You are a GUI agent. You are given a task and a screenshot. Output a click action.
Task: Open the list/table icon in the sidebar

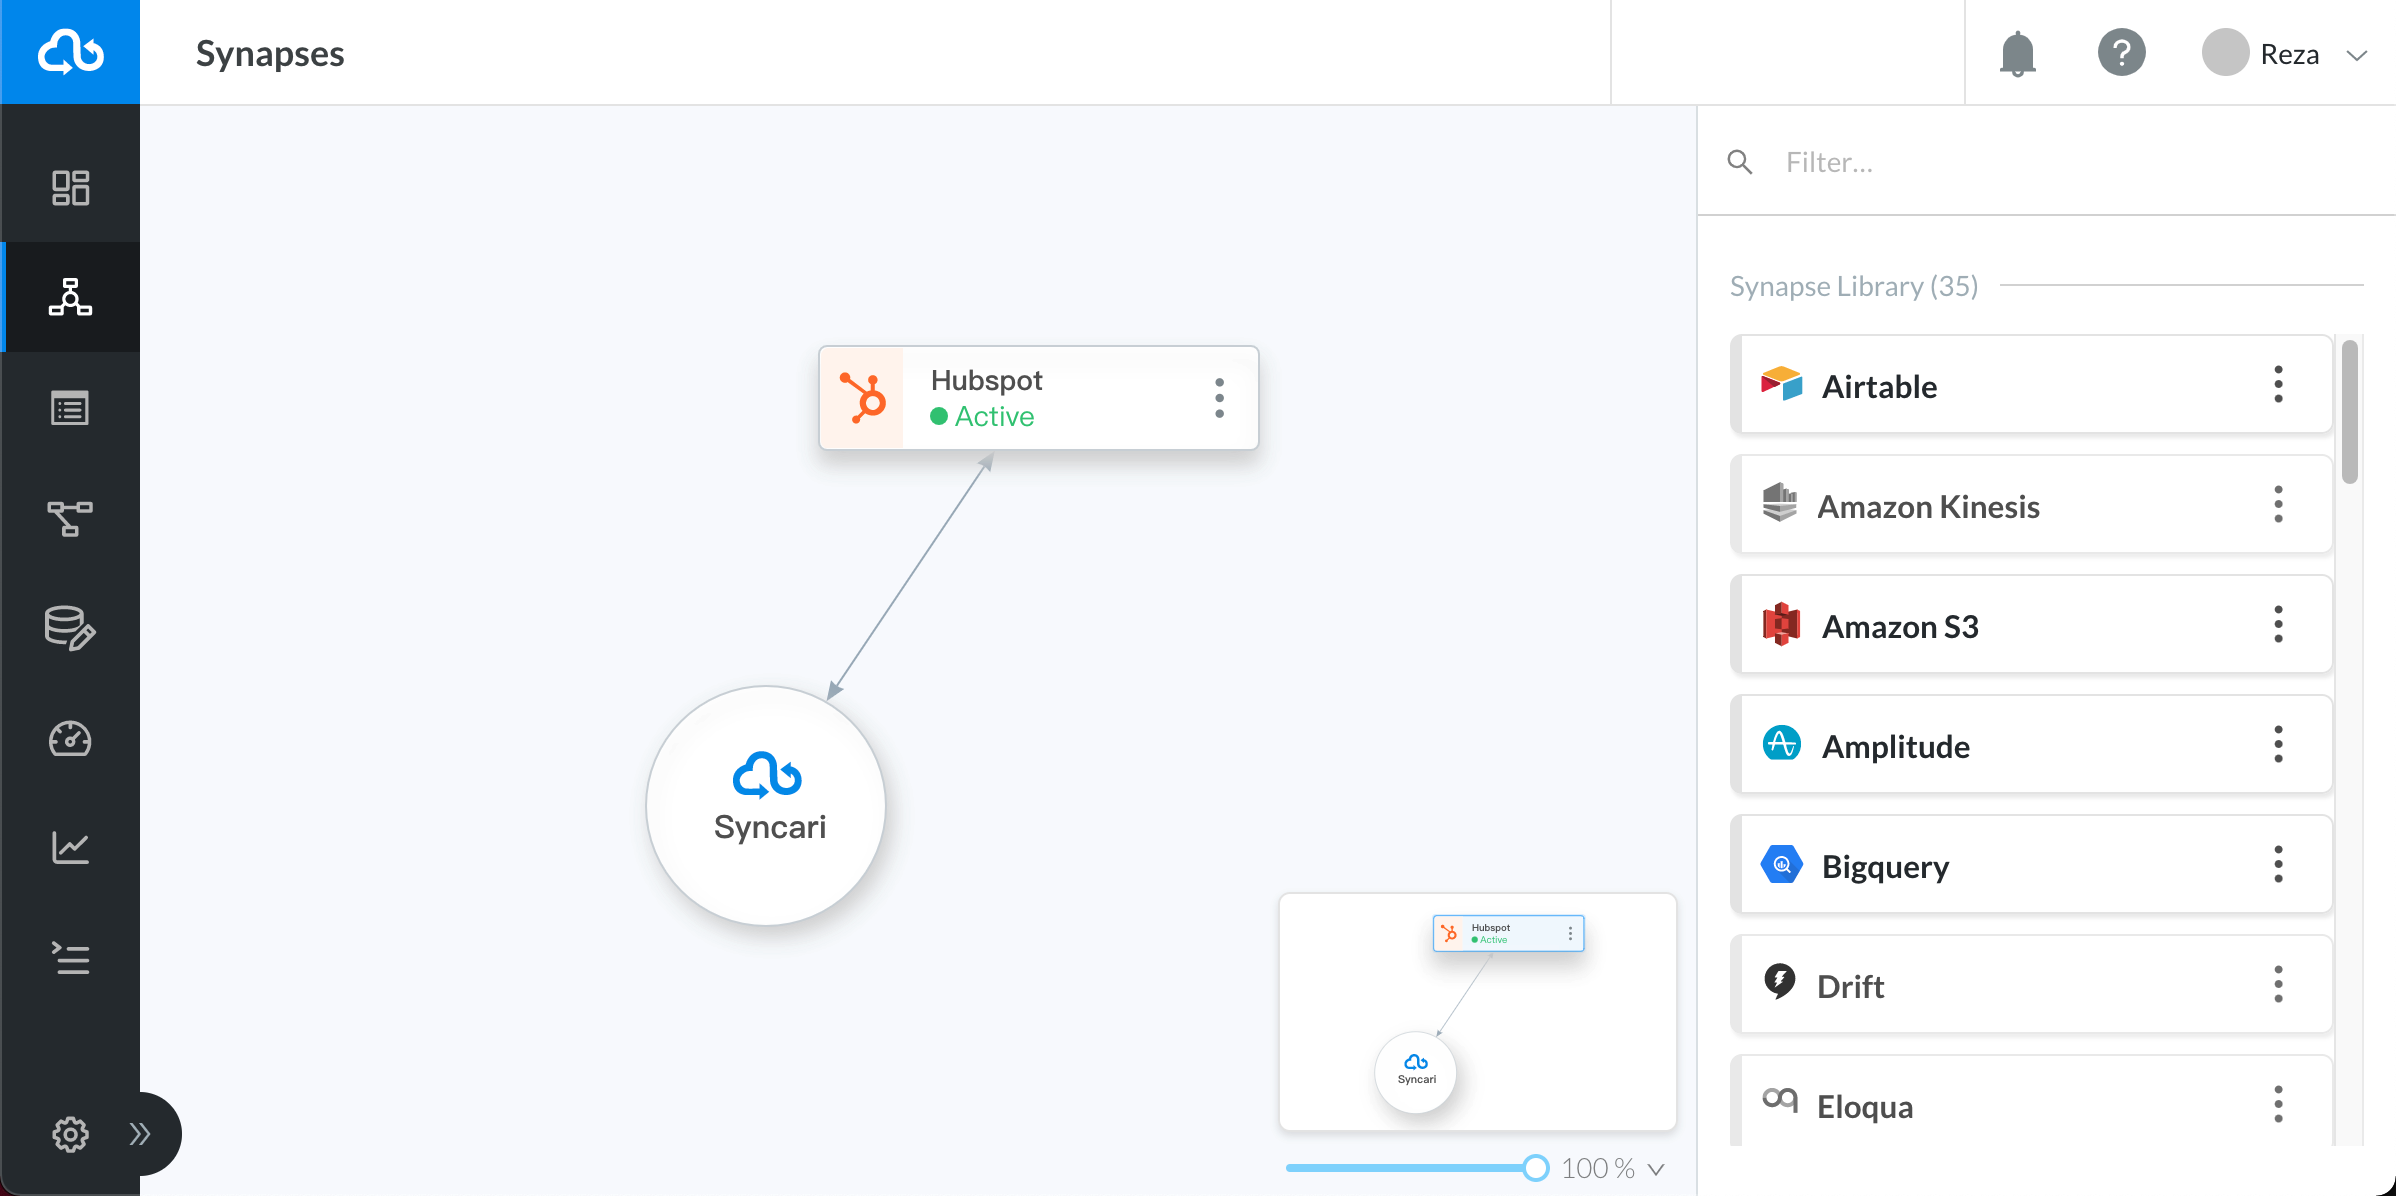pos(70,408)
